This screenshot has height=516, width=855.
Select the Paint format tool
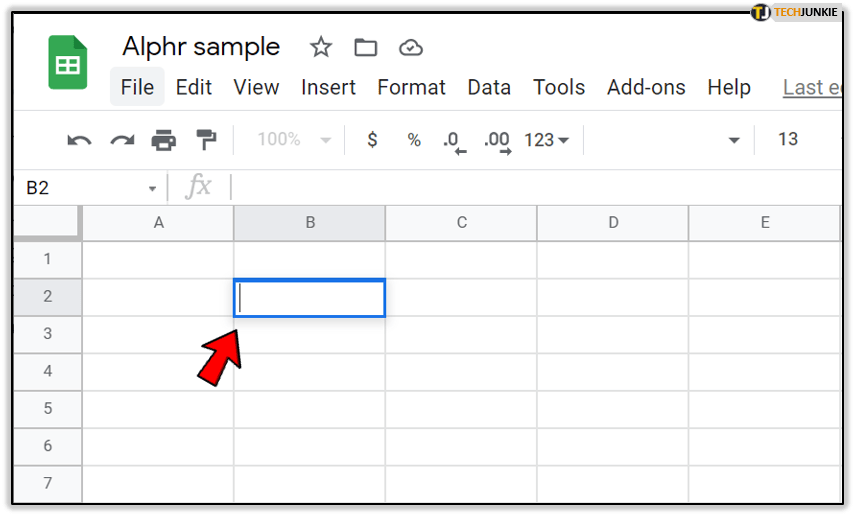point(206,140)
